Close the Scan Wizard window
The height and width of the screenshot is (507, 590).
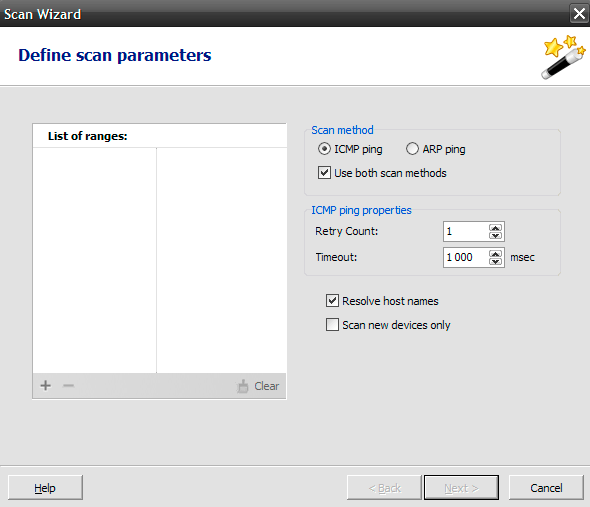click(579, 14)
